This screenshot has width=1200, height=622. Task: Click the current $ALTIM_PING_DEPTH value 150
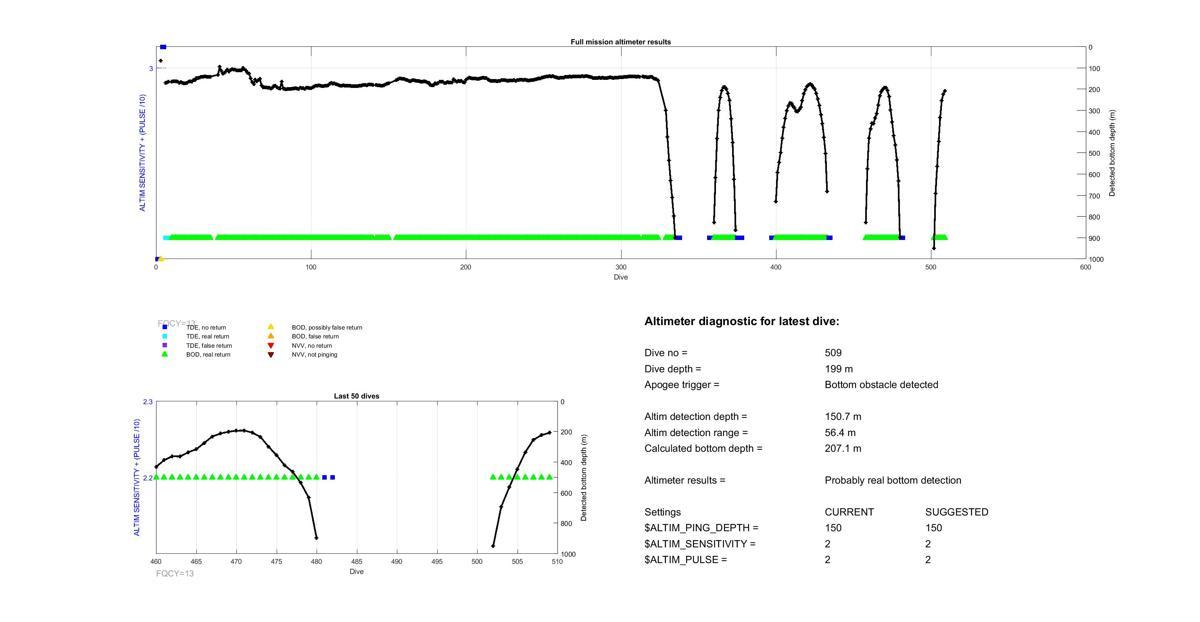tap(833, 528)
